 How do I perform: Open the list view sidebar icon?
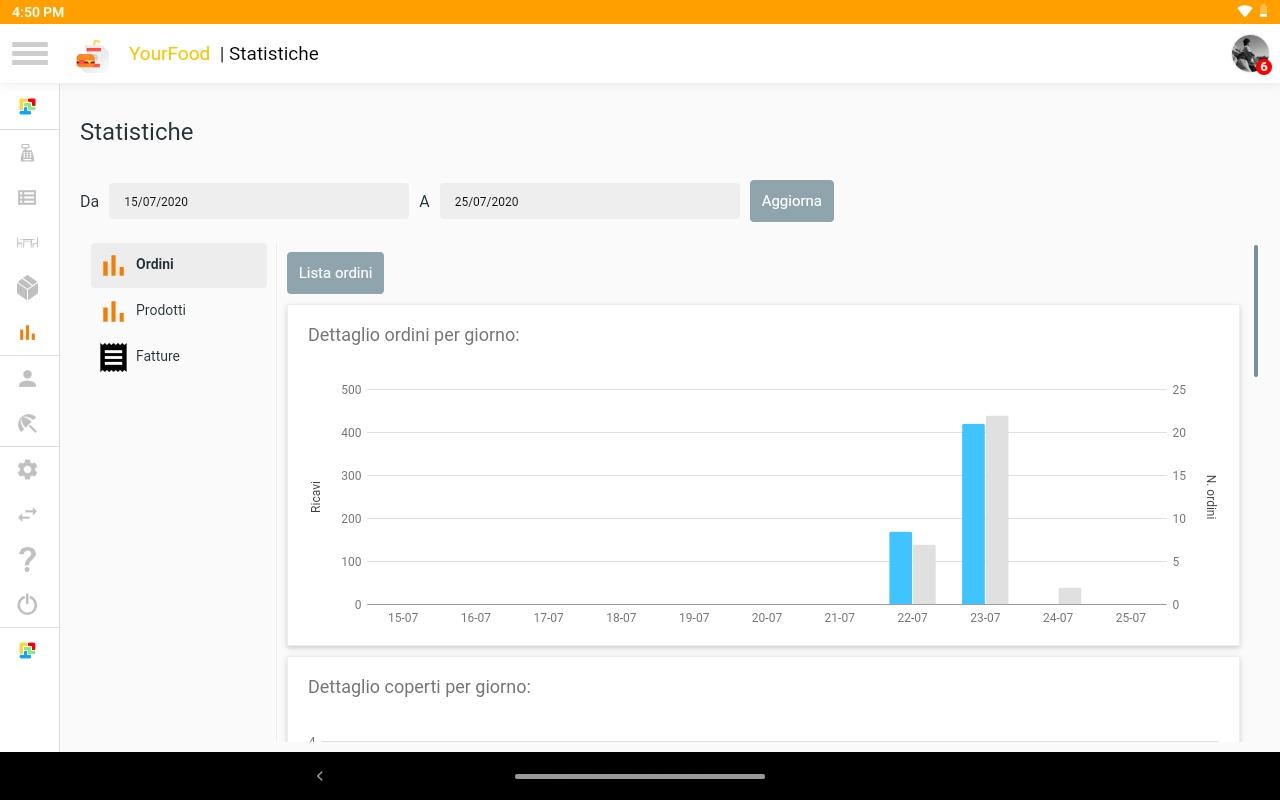pyautogui.click(x=28, y=198)
